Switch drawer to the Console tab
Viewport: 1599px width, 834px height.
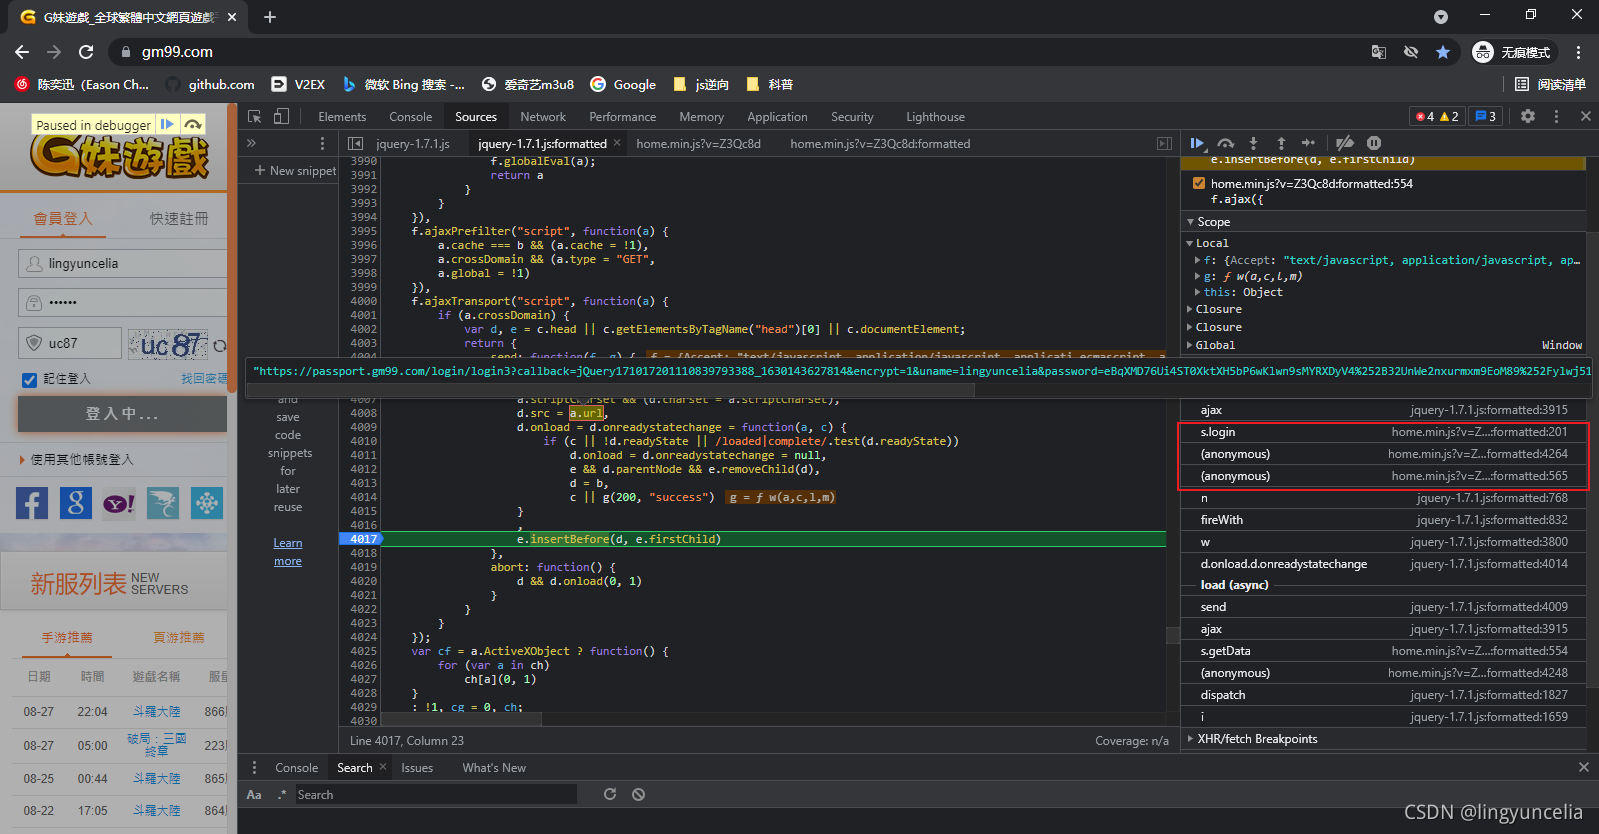(297, 767)
